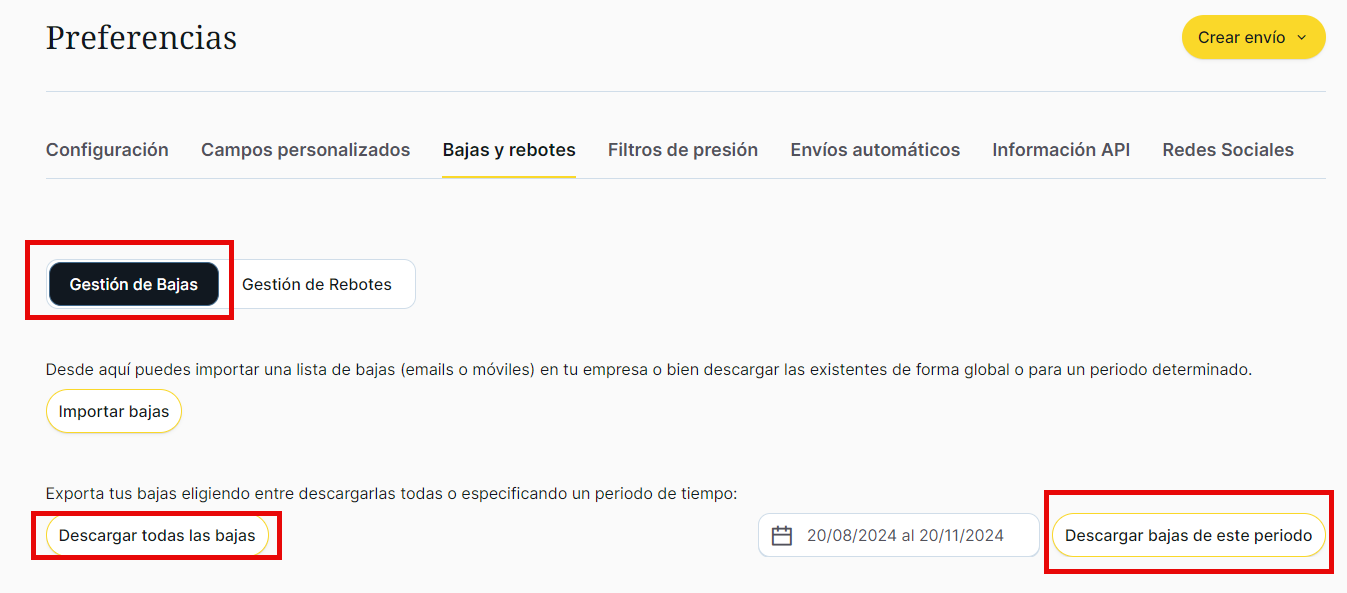Switch to Gestión de Rebotes view
This screenshot has height=593, width=1347.
[317, 285]
